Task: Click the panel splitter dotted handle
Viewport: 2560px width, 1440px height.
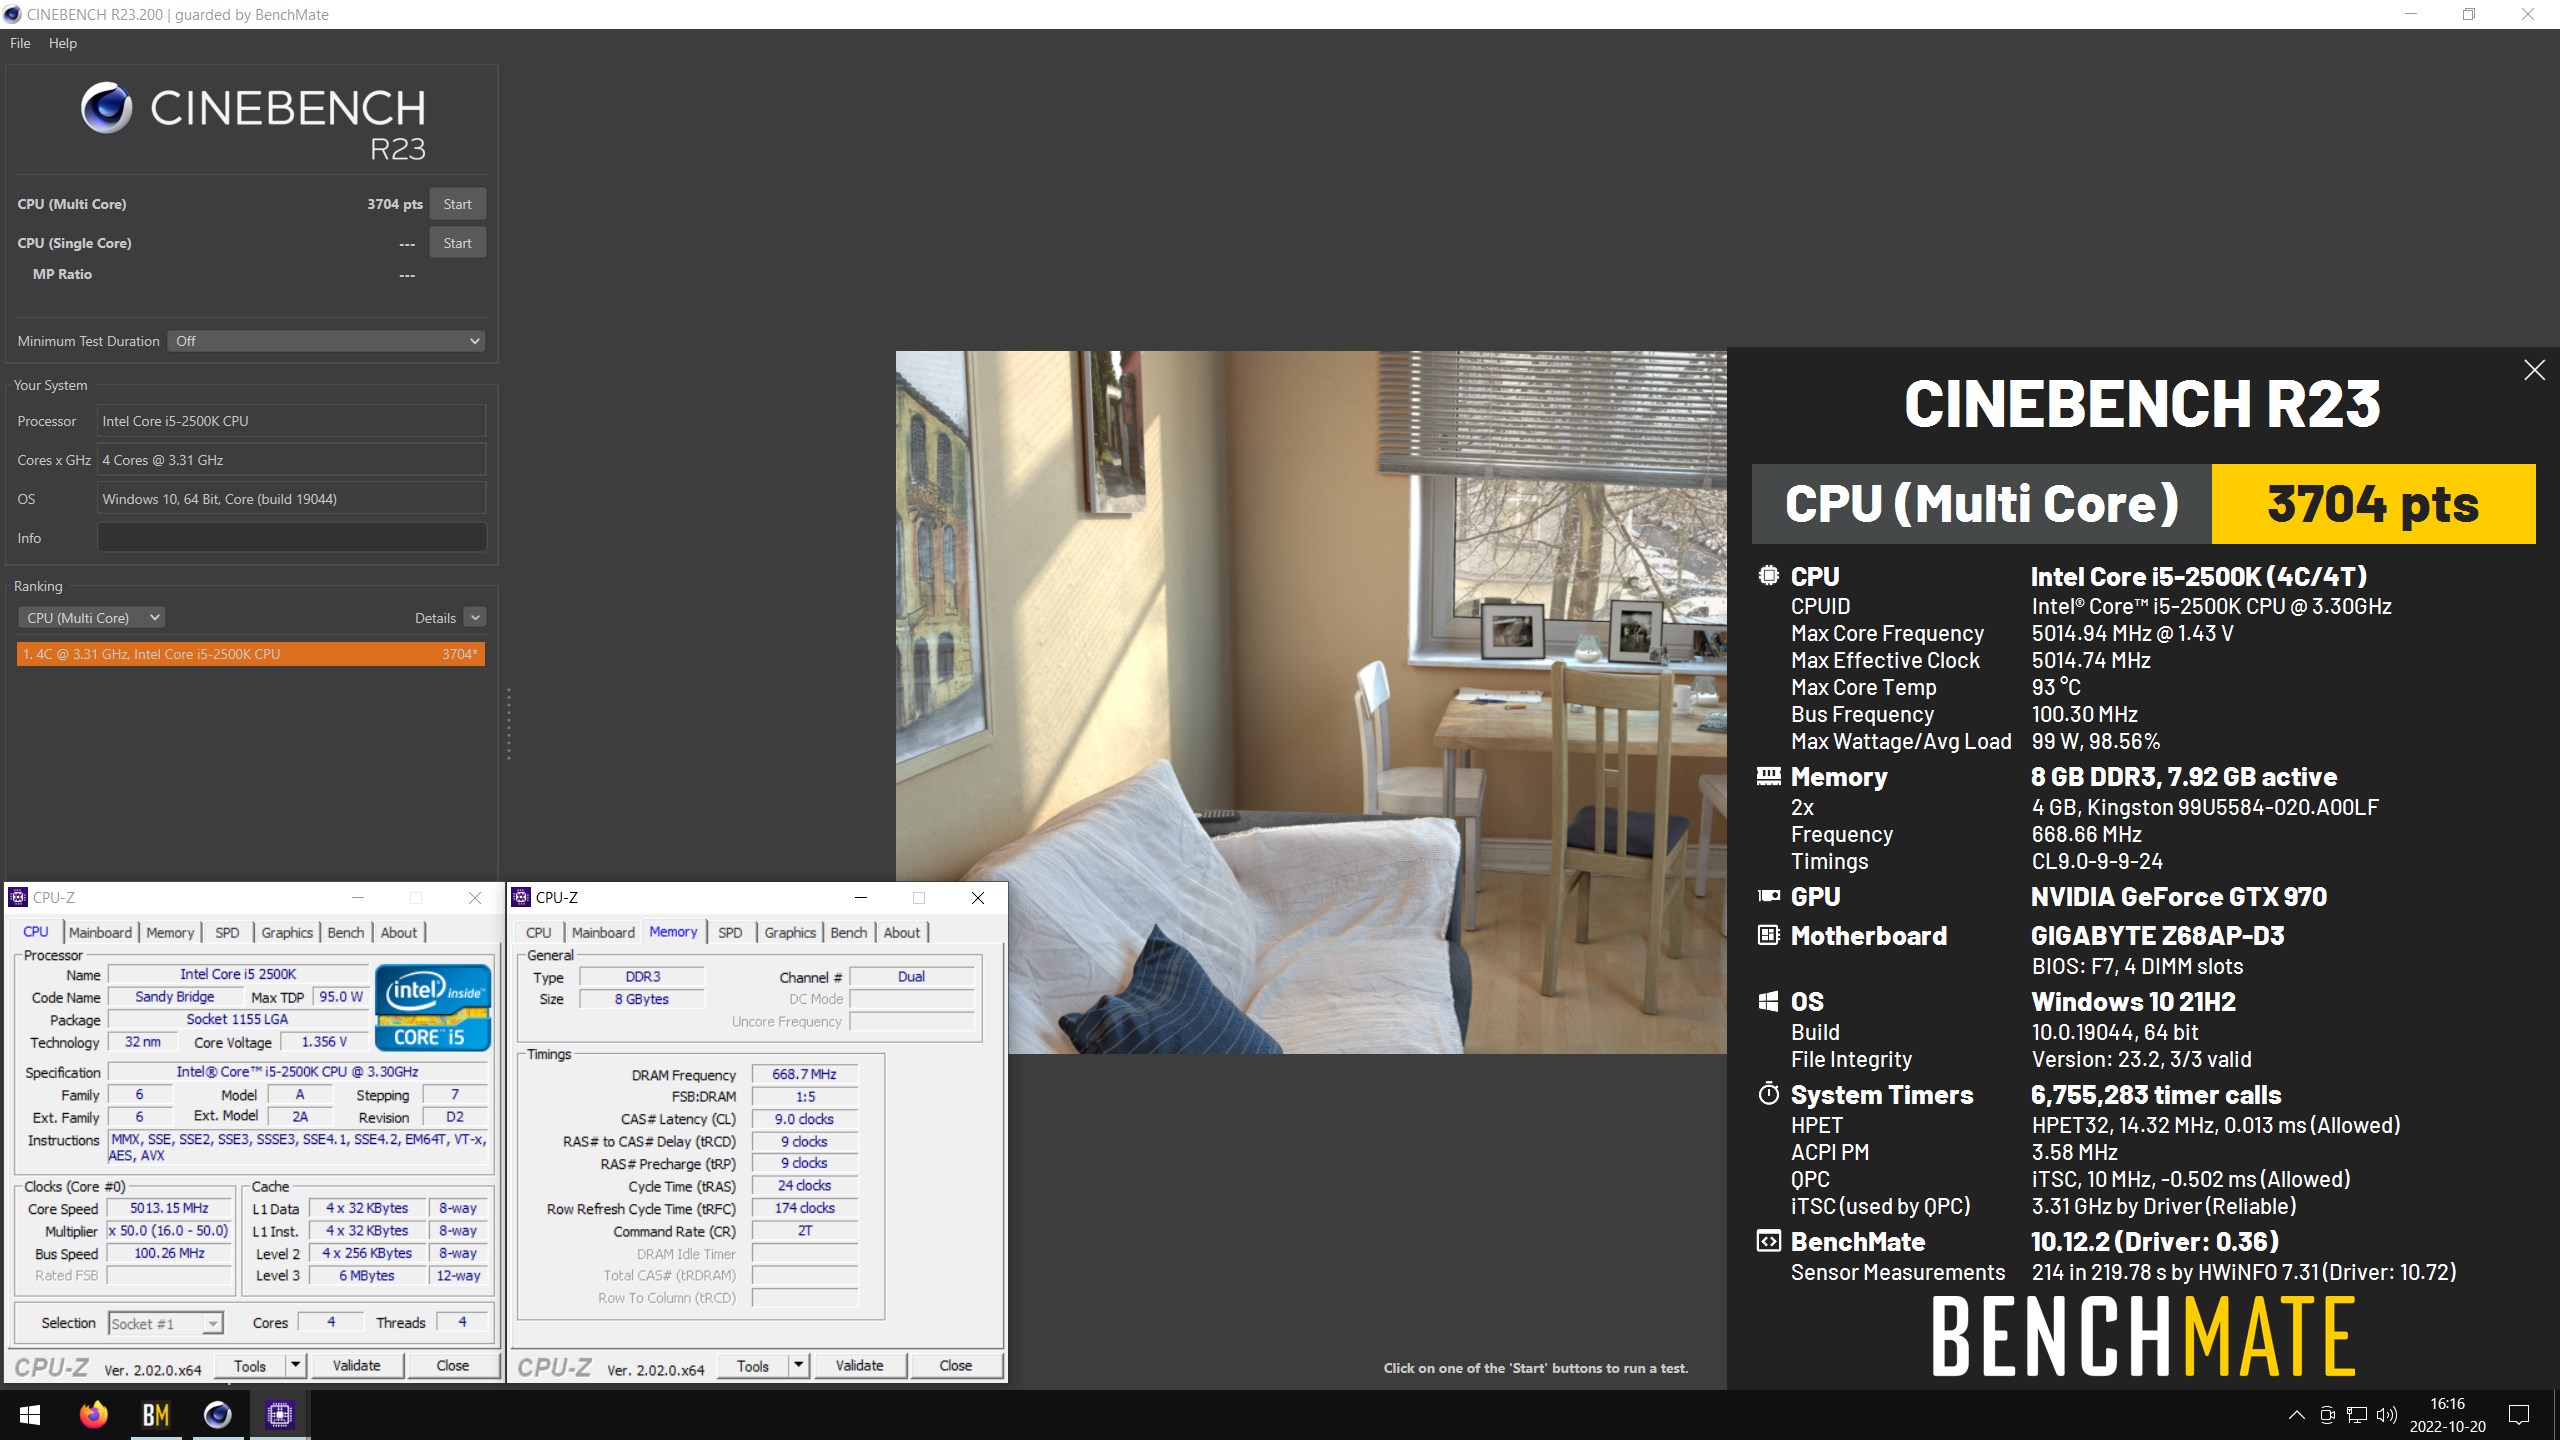Action: (509, 724)
